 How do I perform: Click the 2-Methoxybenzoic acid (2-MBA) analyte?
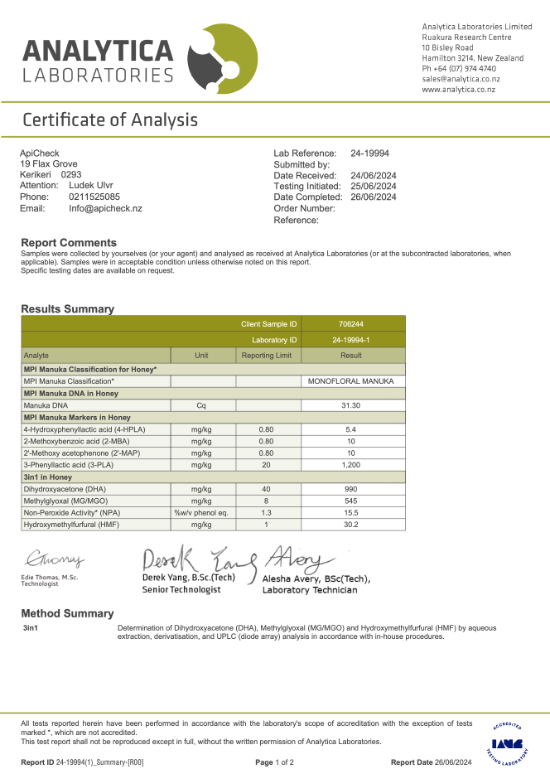(x=77, y=441)
